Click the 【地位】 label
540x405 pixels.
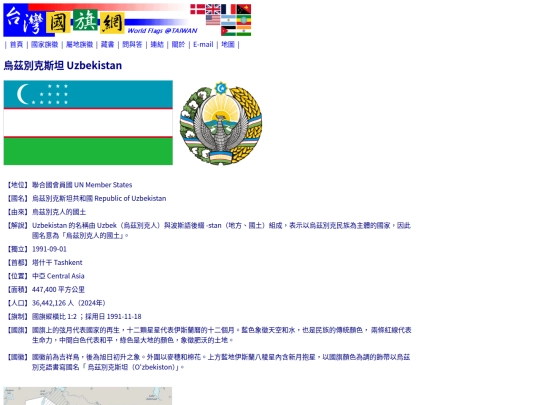pos(17,185)
